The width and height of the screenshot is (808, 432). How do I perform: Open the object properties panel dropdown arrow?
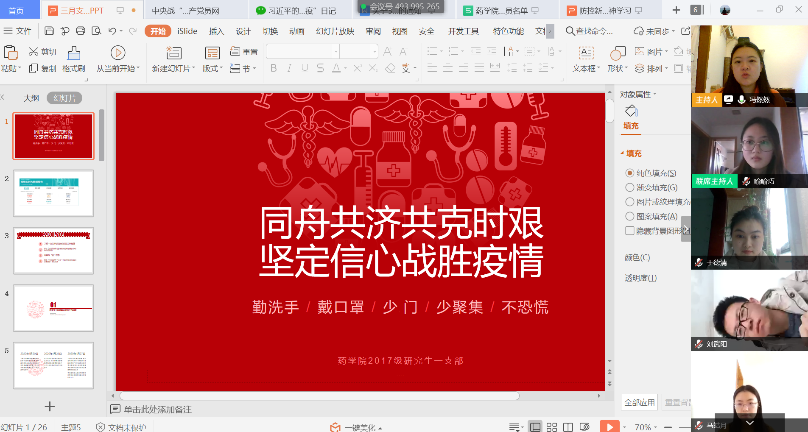(x=656, y=95)
